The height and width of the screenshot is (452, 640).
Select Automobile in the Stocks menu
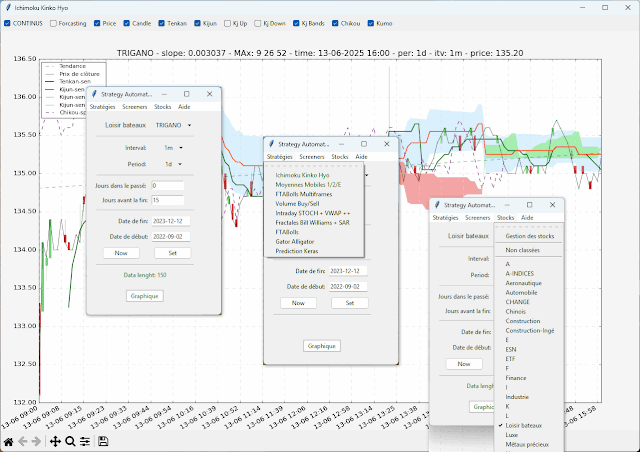522,291
